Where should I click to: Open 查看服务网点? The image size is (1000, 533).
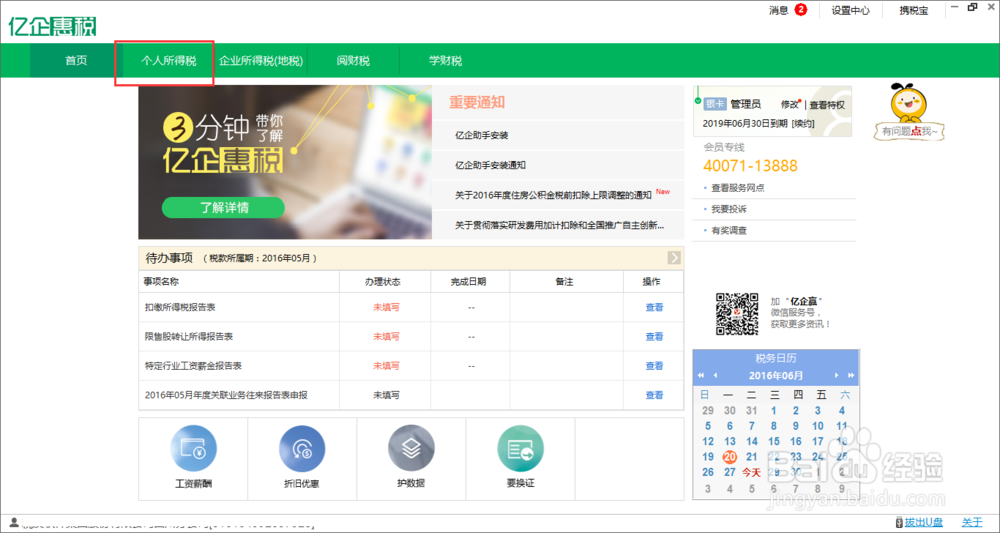click(738, 188)
